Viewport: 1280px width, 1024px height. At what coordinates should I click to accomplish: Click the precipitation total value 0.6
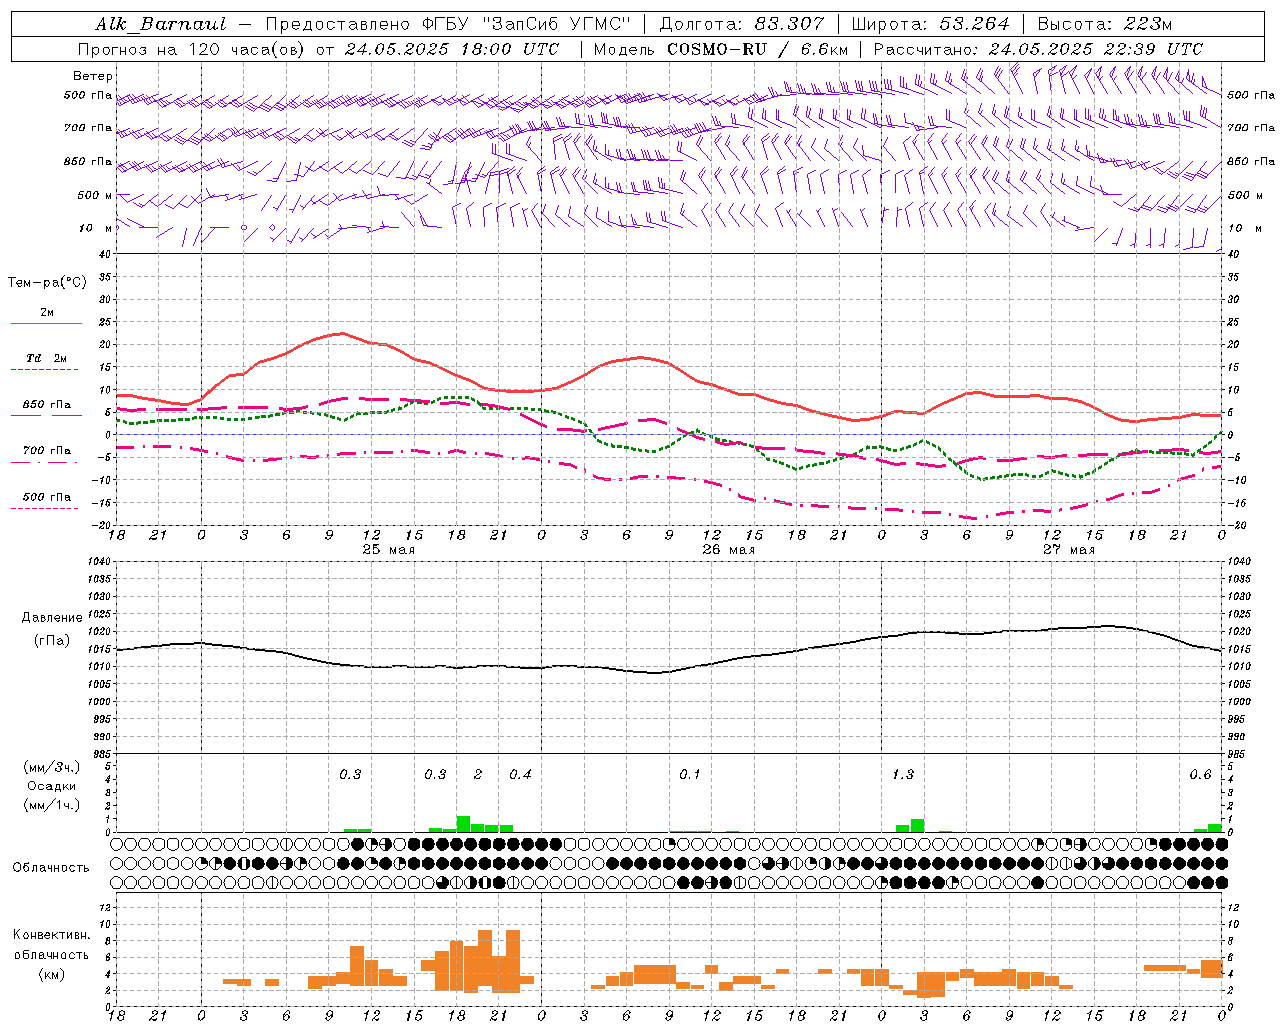[1200, 775]
